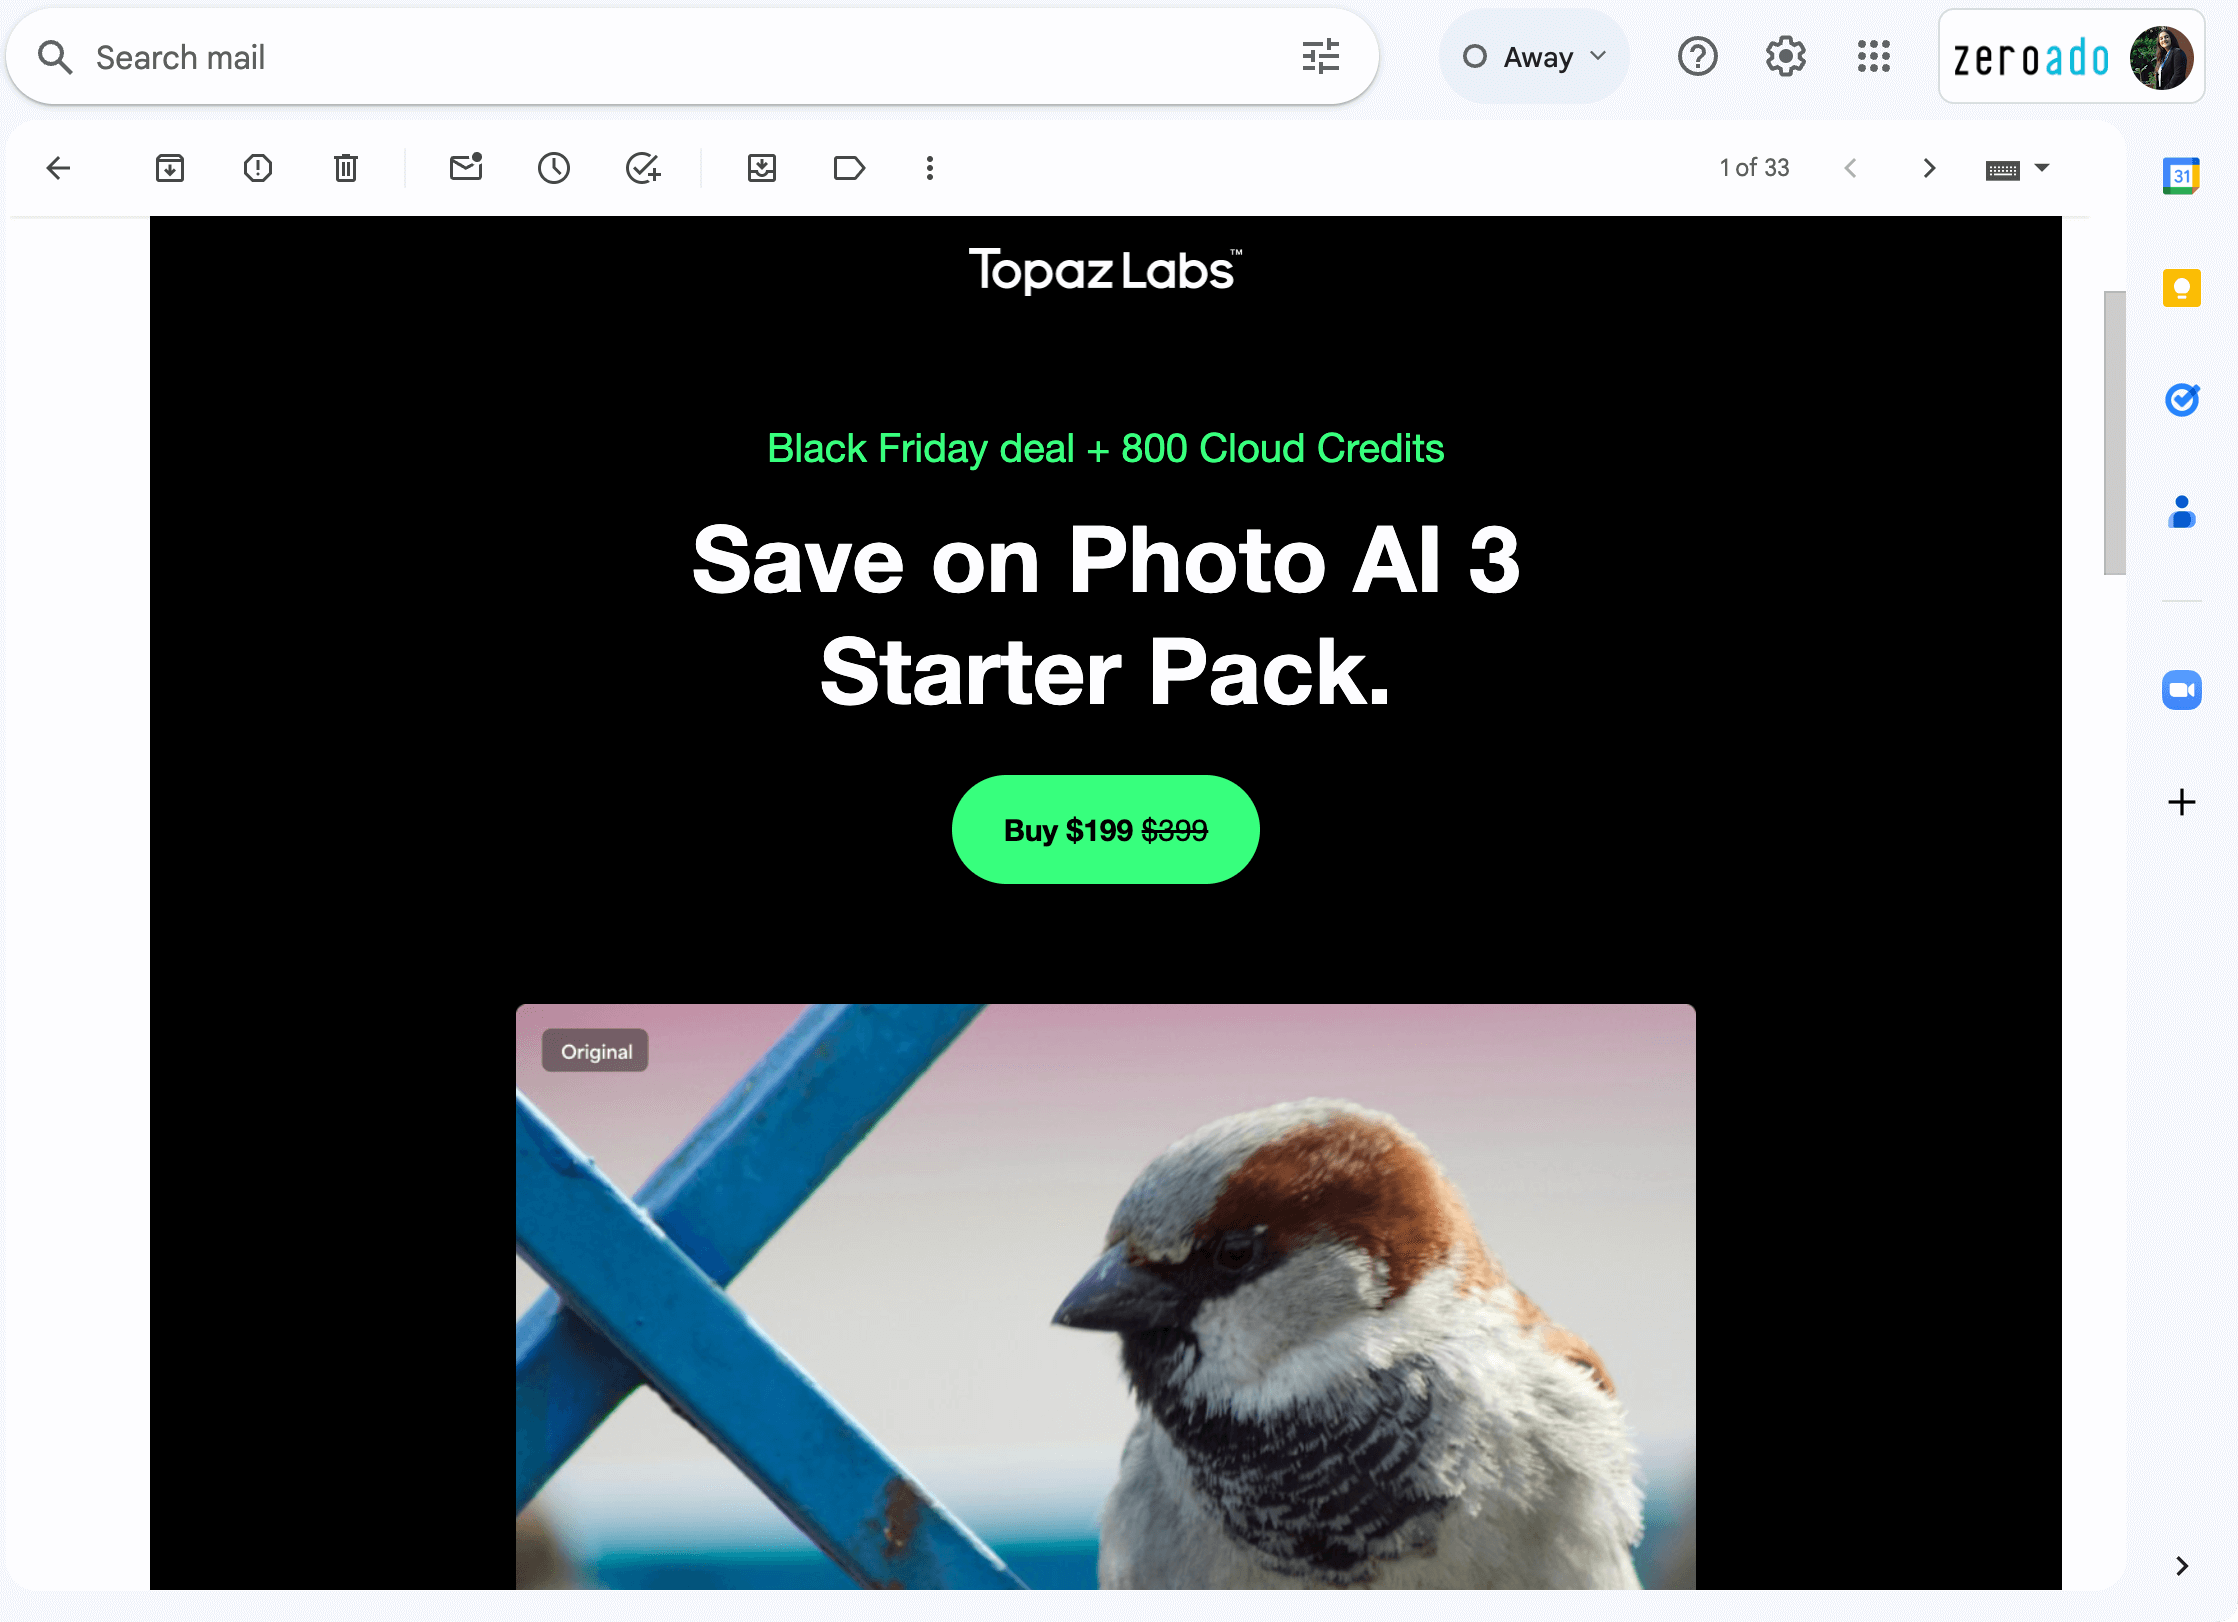Image resolution: width=2238 pixels, height=1622 pixels.
Task: Open the Away status dropdown
Action: (1533, 56)
